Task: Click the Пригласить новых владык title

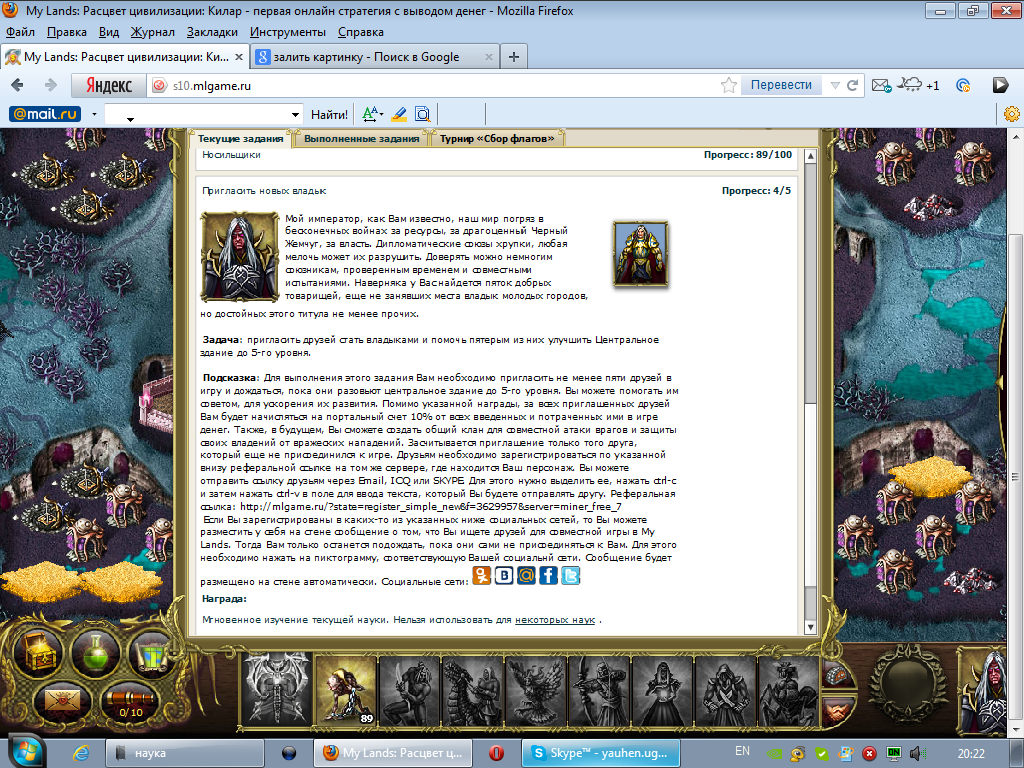Action: pyautogui.click(x=264, y=191)
